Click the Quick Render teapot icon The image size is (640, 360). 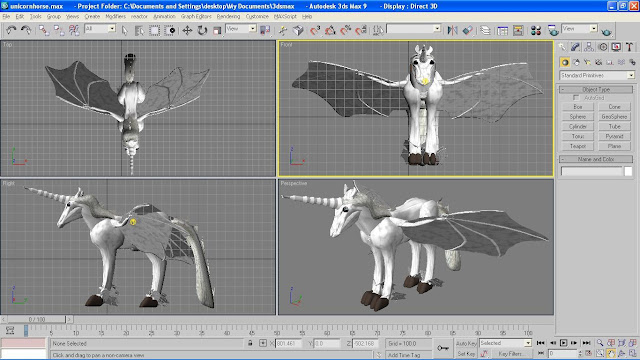coord(607,31)
